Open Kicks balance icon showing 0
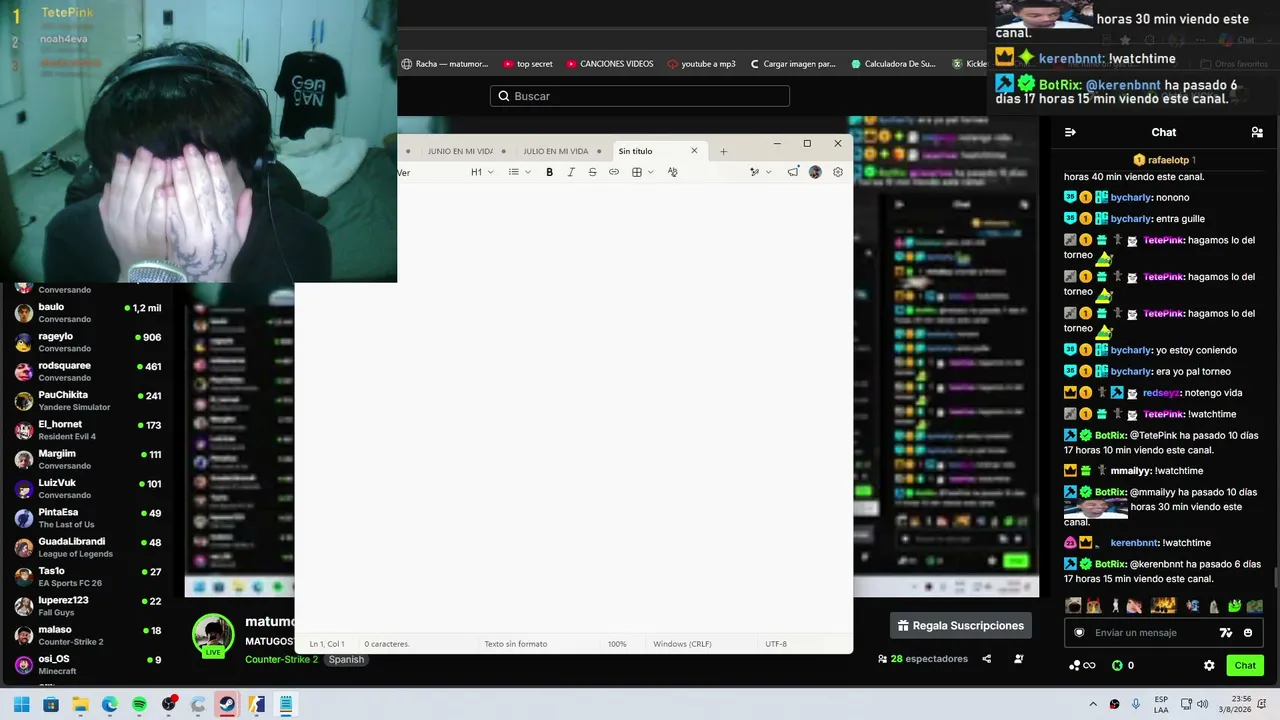 (1123, 666)
